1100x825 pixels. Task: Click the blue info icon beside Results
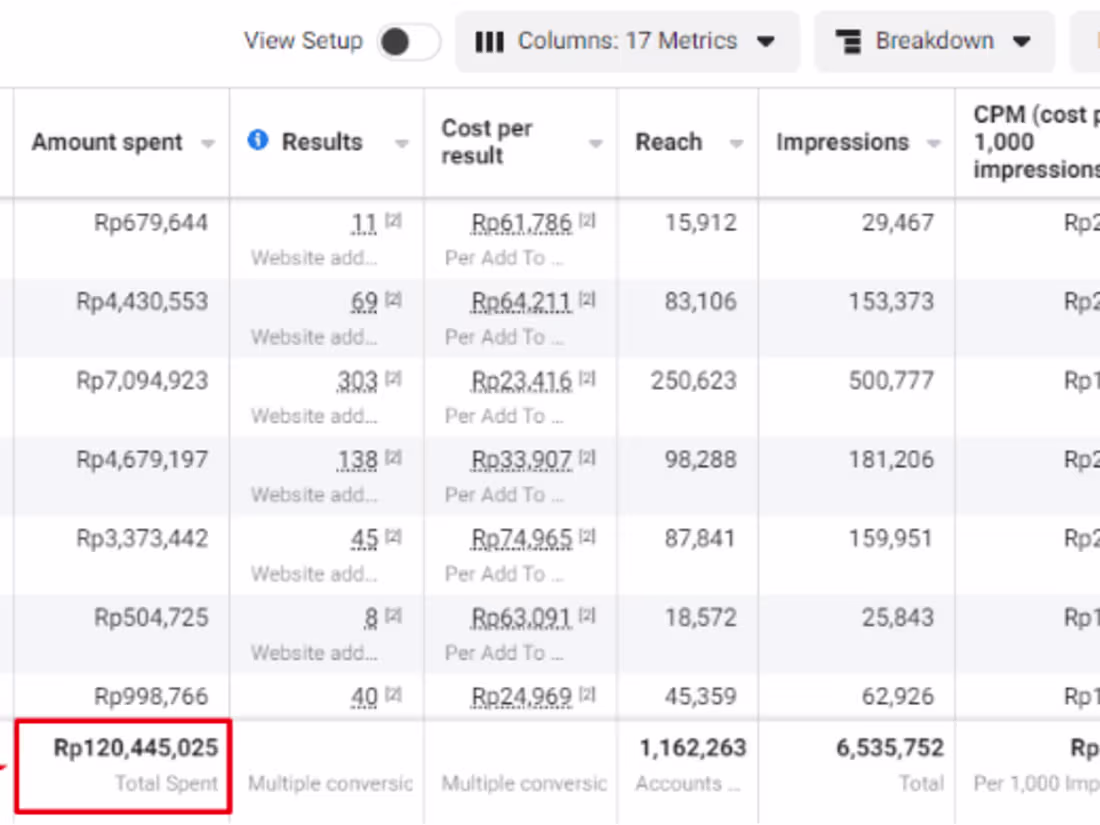258,141
